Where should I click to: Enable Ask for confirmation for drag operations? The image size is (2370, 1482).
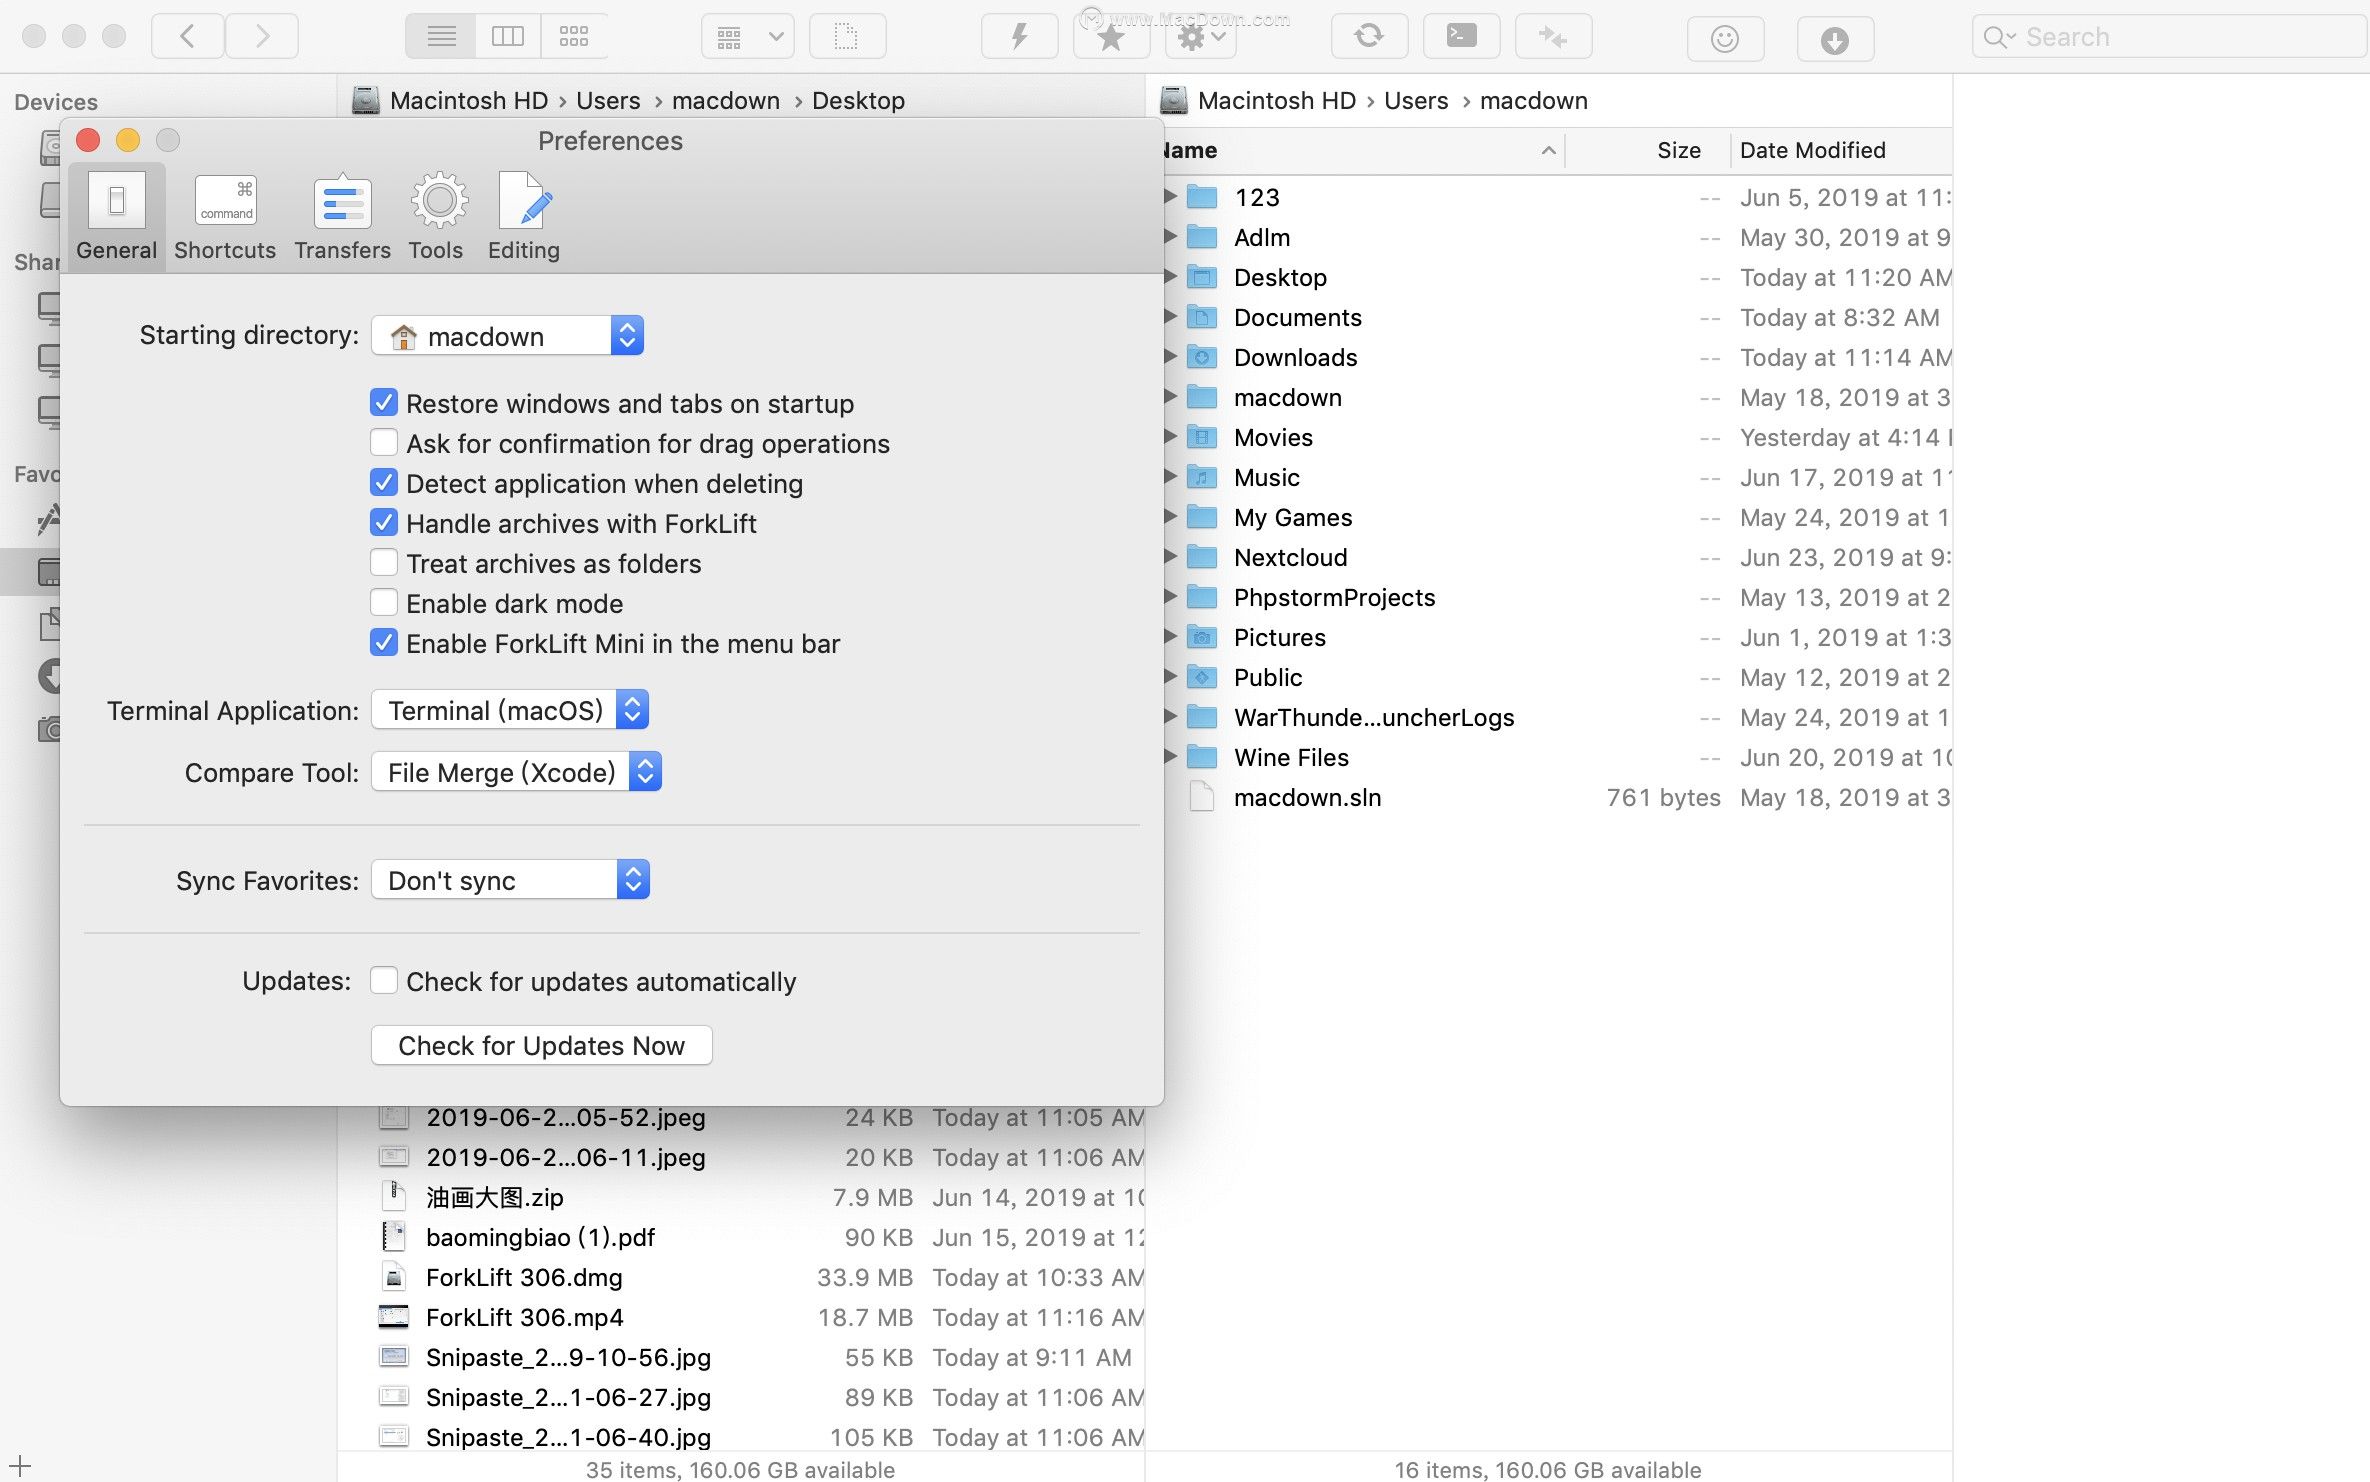click(384, 443)
